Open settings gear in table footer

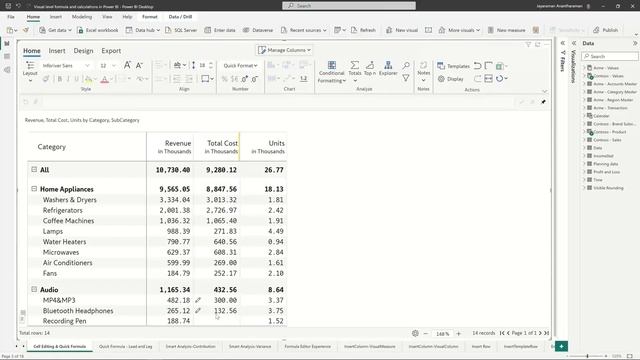(415, 333)
